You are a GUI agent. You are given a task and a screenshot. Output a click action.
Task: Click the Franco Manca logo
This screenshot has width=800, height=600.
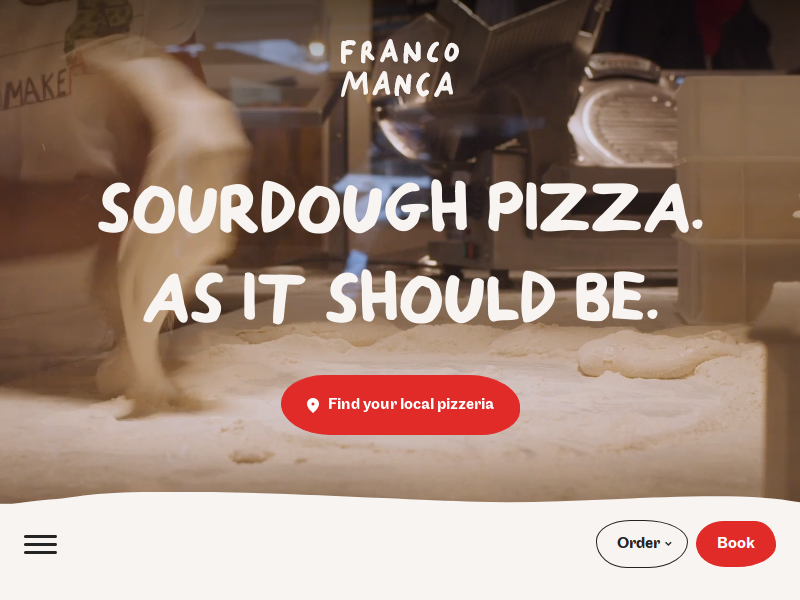point(400,68)
